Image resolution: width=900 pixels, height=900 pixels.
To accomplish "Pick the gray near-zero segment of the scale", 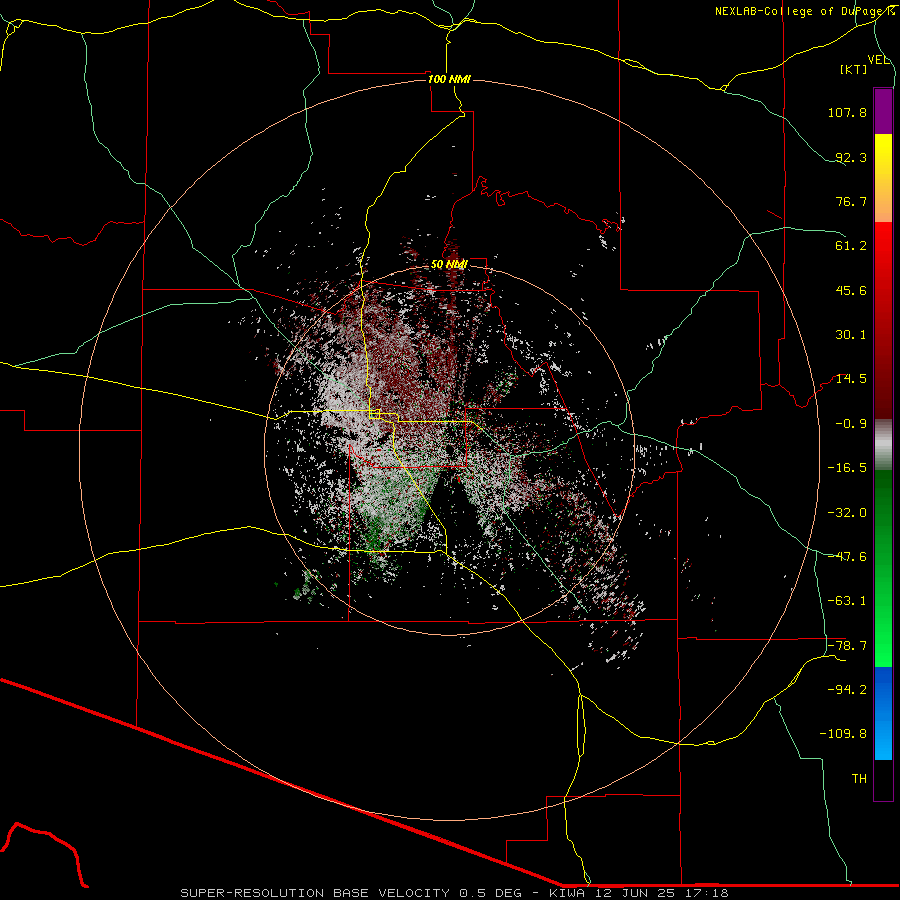I will 883,445.
